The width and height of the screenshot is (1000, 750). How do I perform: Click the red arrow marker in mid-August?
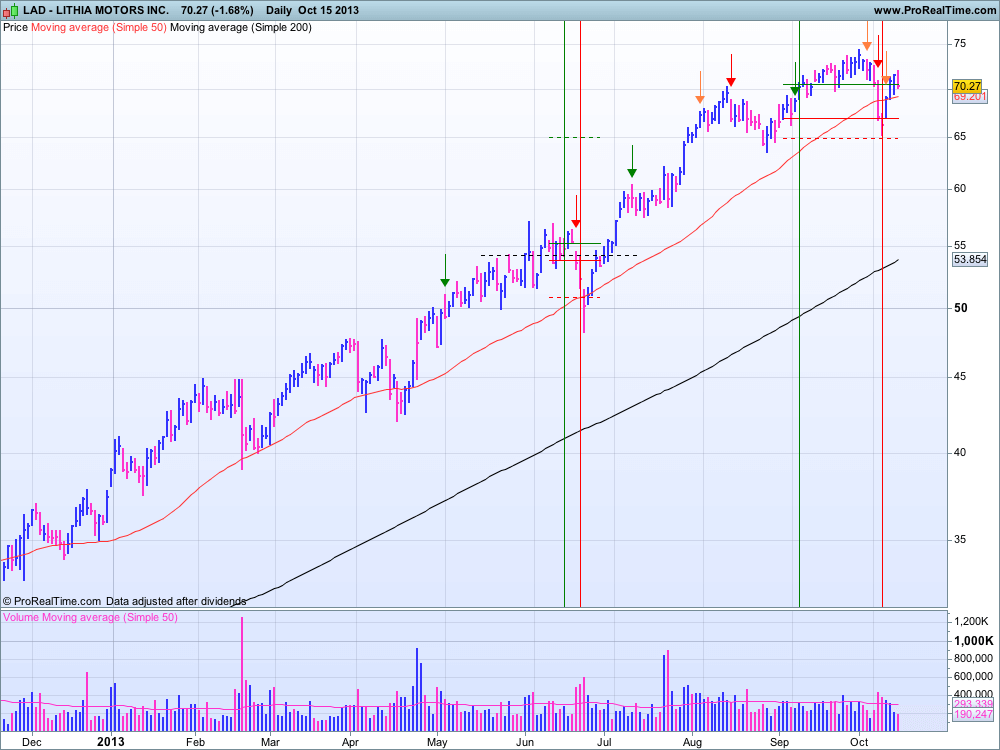[732, 81]
